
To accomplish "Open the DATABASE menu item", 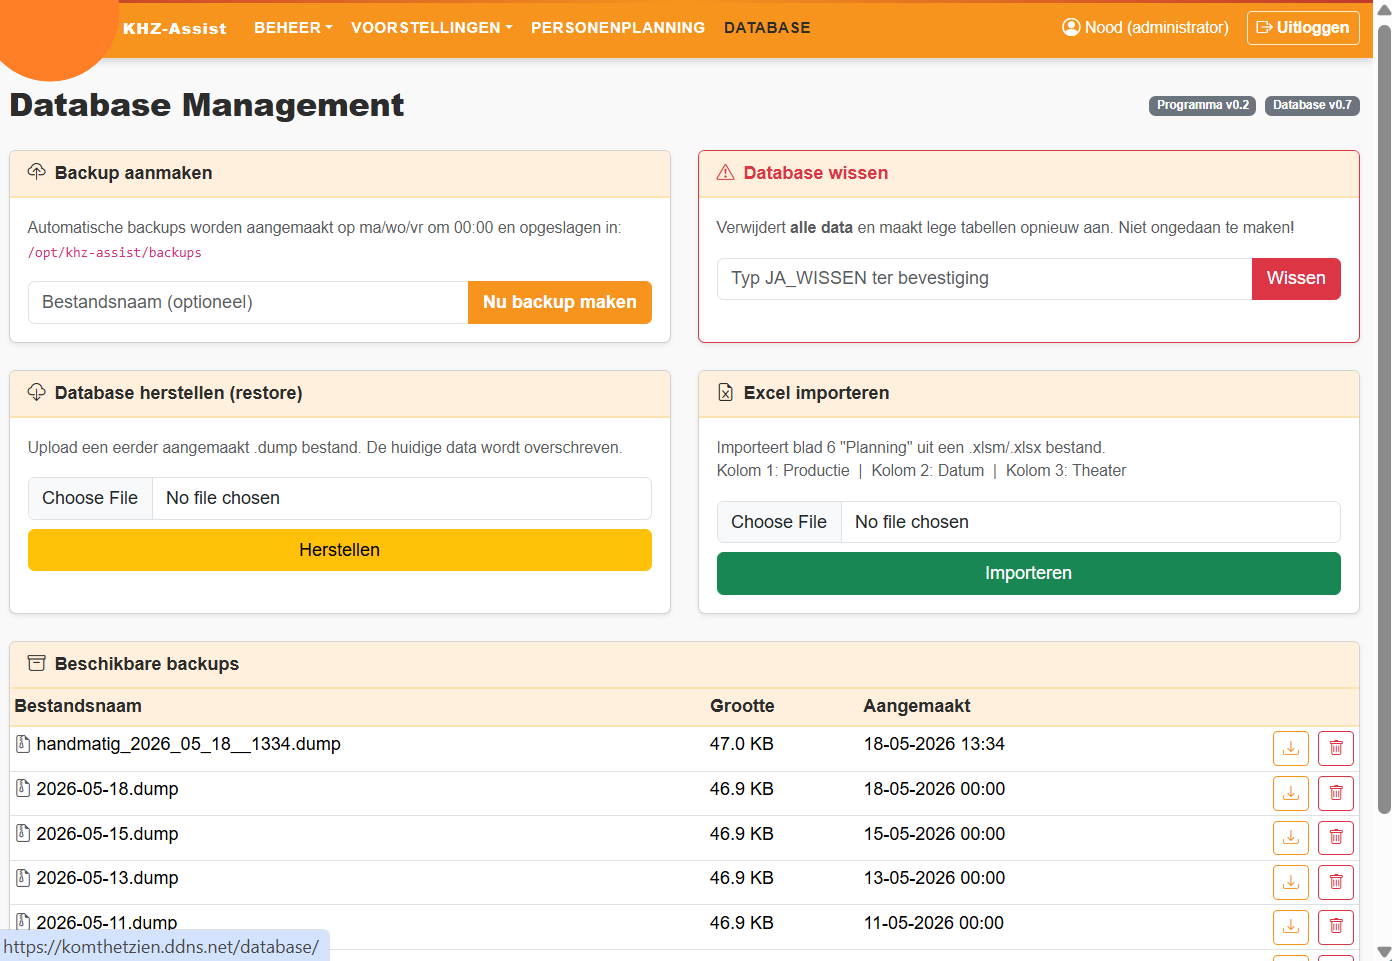I will point(767,28).
